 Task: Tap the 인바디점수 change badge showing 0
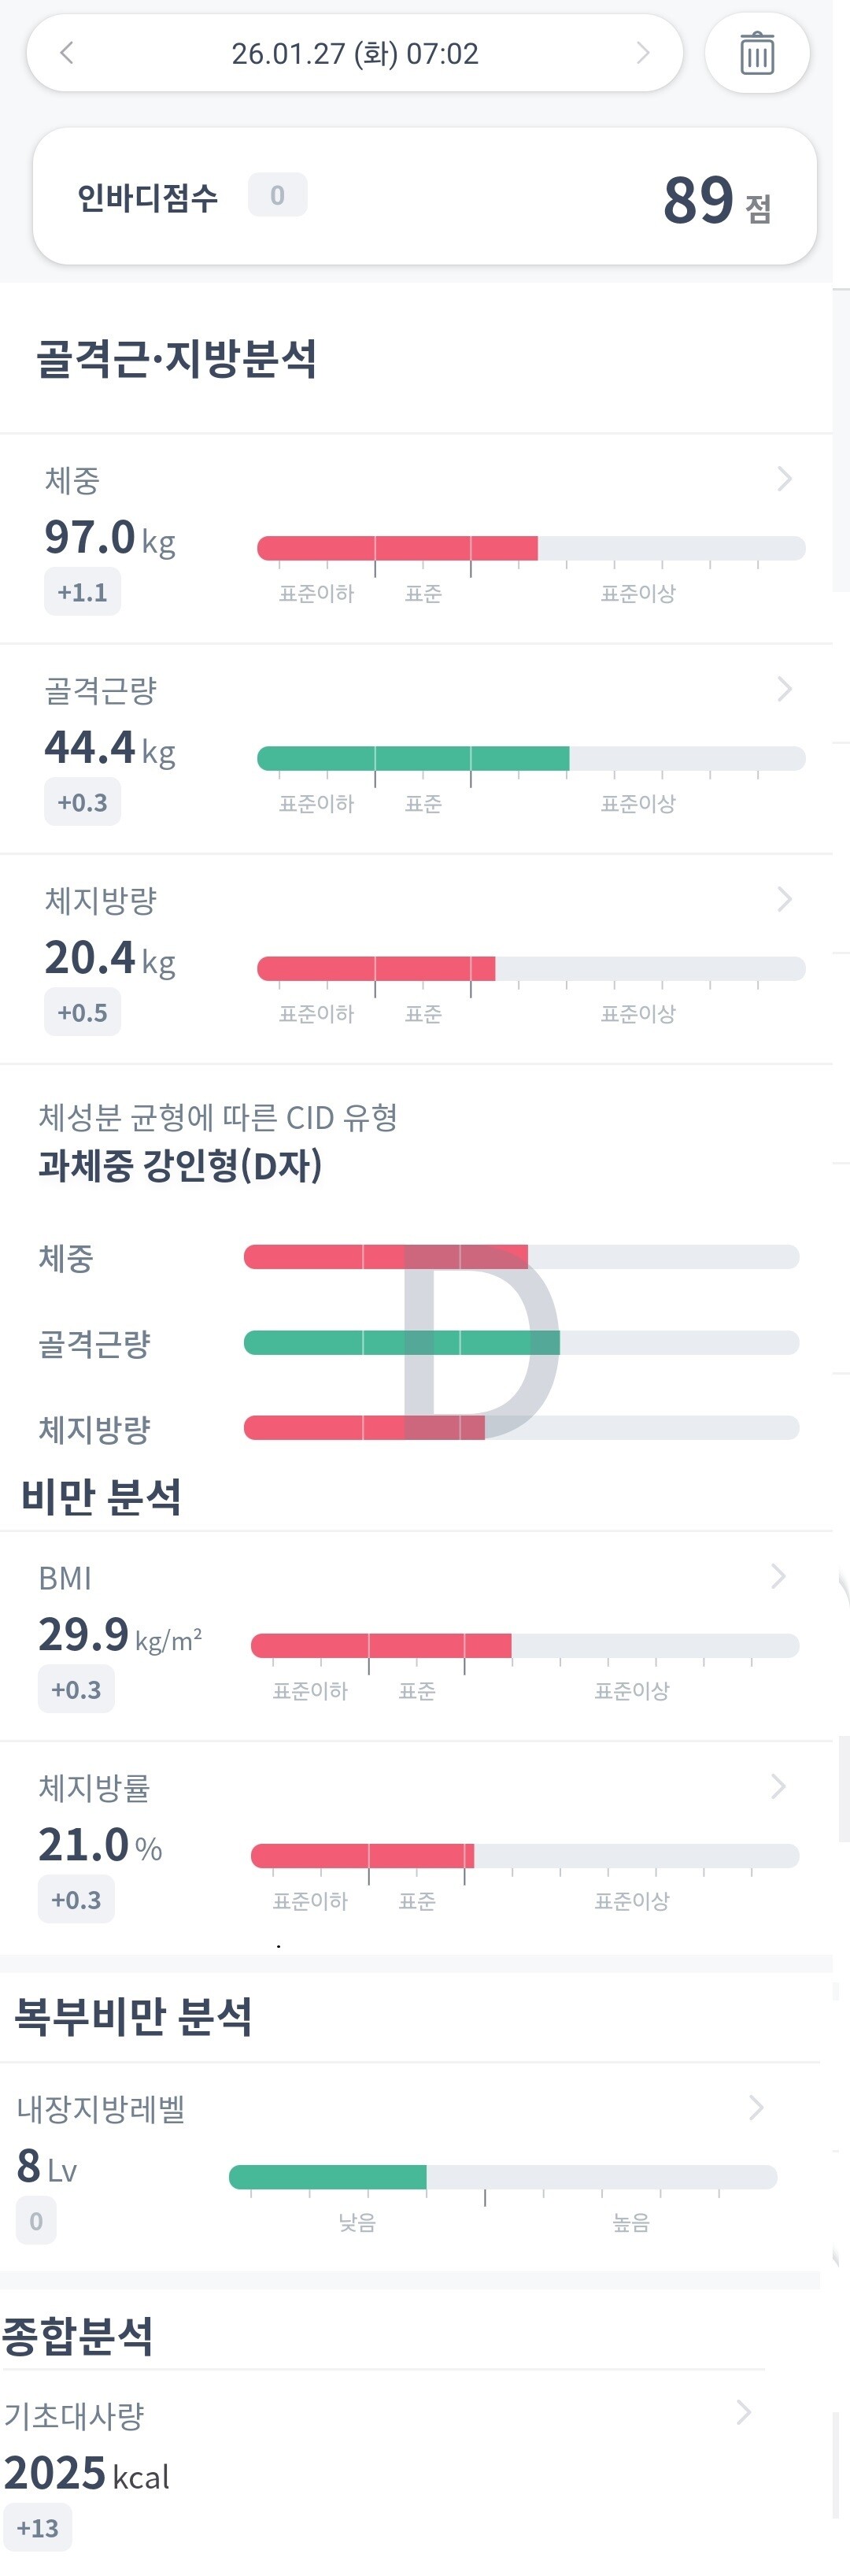(277, 195)
